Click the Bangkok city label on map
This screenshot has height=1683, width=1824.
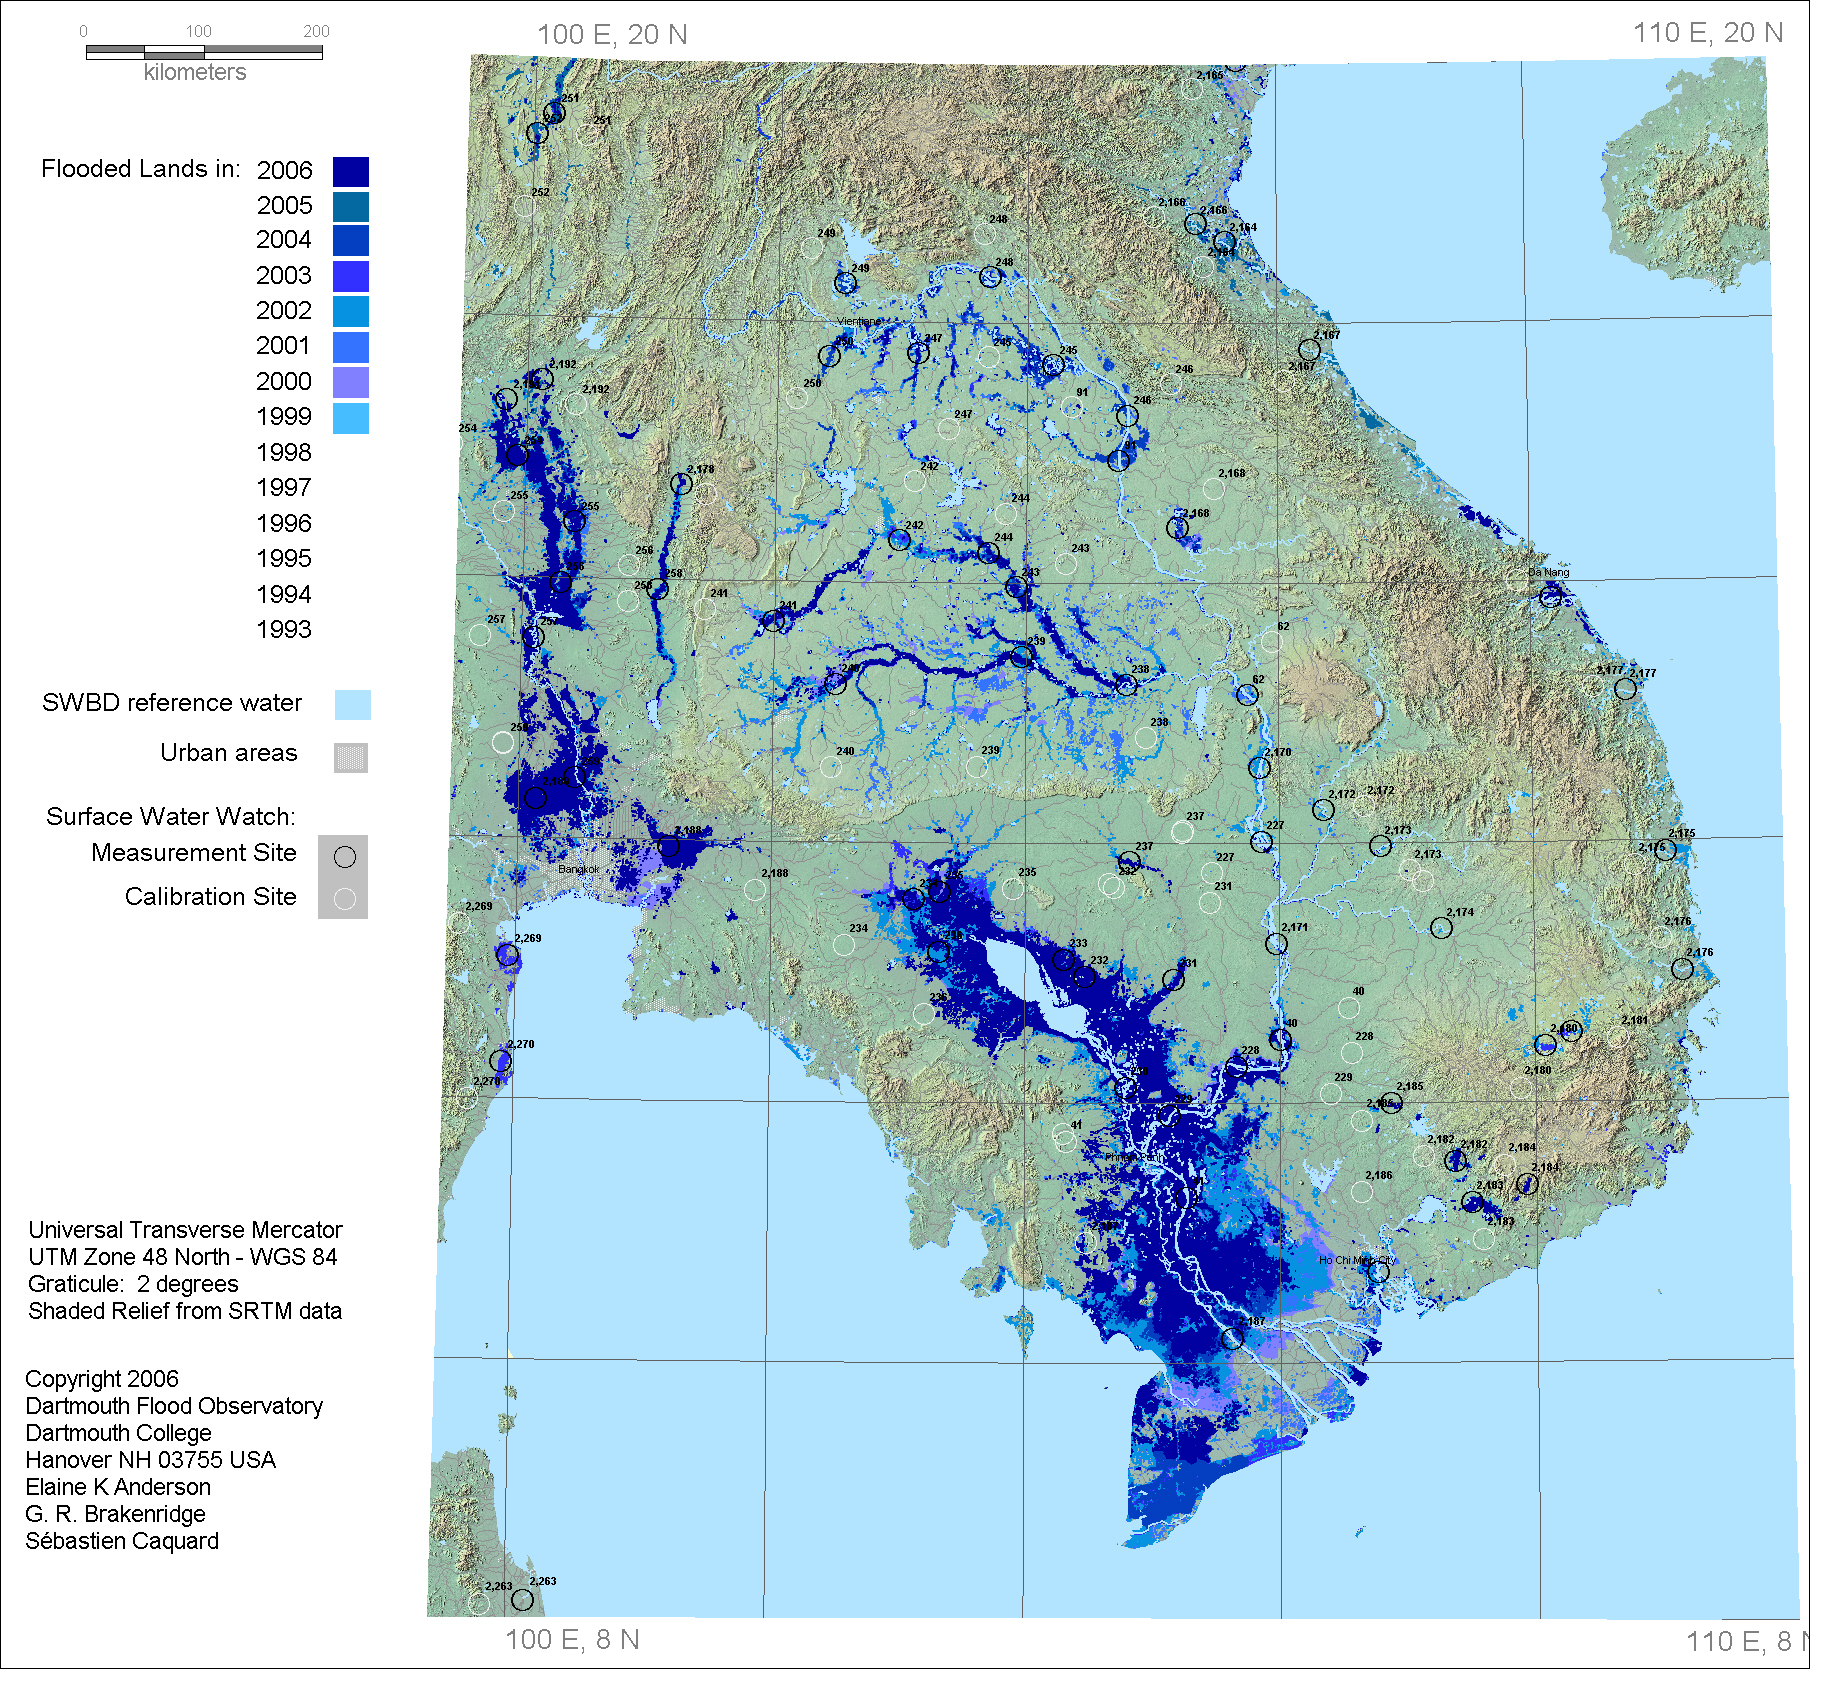[x=578, y=869]
